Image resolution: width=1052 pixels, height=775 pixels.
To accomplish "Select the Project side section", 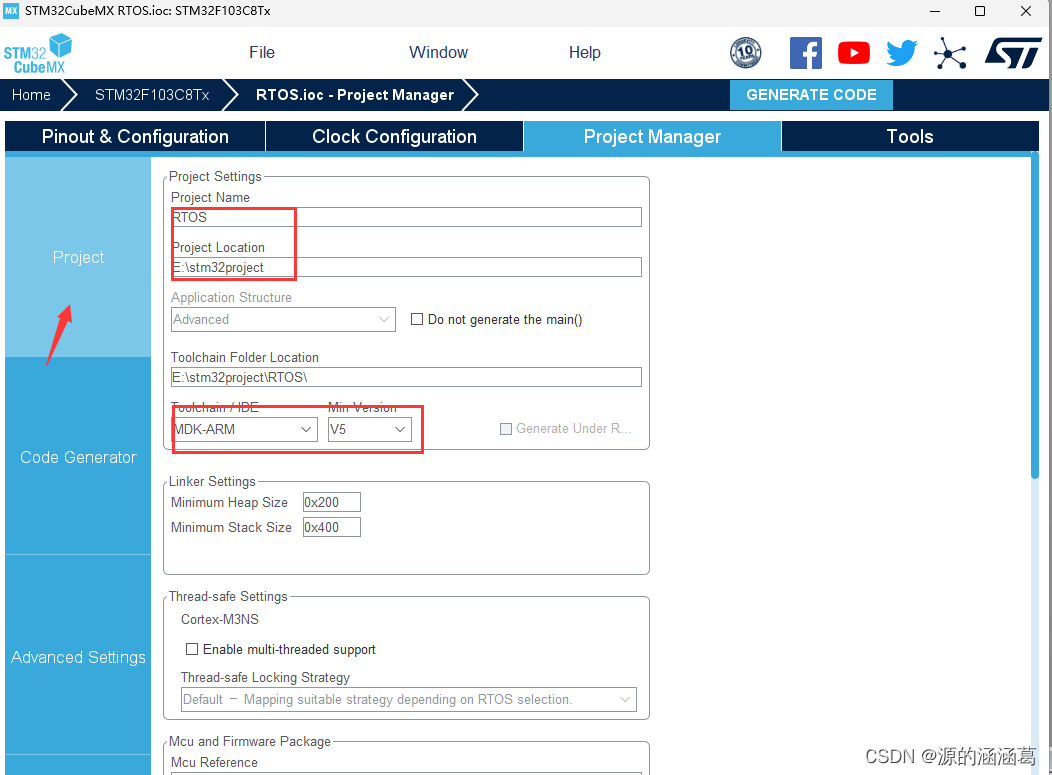I will [x=78, y=257].
